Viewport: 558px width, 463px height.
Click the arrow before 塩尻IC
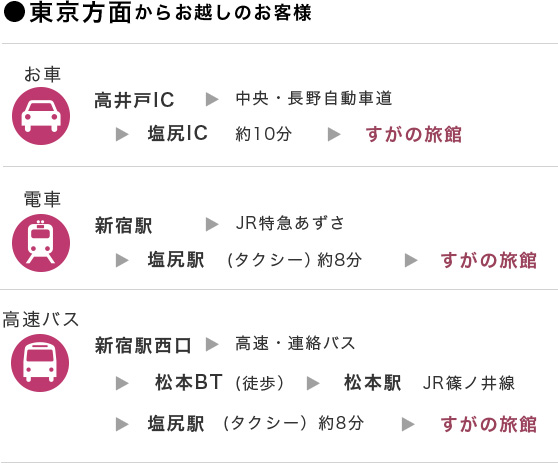tap(122, 134)
